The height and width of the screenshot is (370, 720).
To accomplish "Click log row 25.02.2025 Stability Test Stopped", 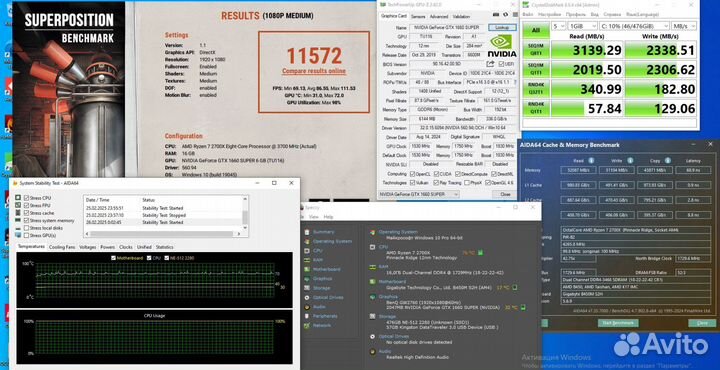I will click(163, 215).
